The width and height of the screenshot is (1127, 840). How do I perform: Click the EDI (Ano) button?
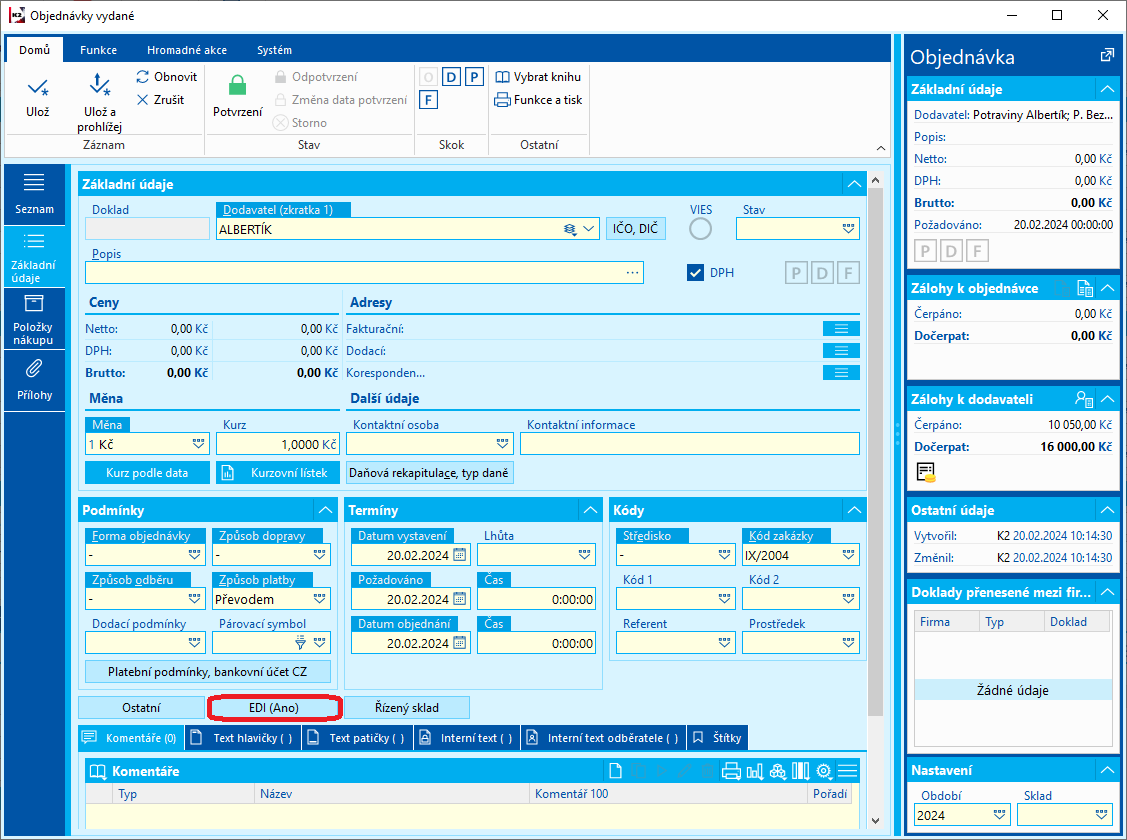tap(274, 707)
